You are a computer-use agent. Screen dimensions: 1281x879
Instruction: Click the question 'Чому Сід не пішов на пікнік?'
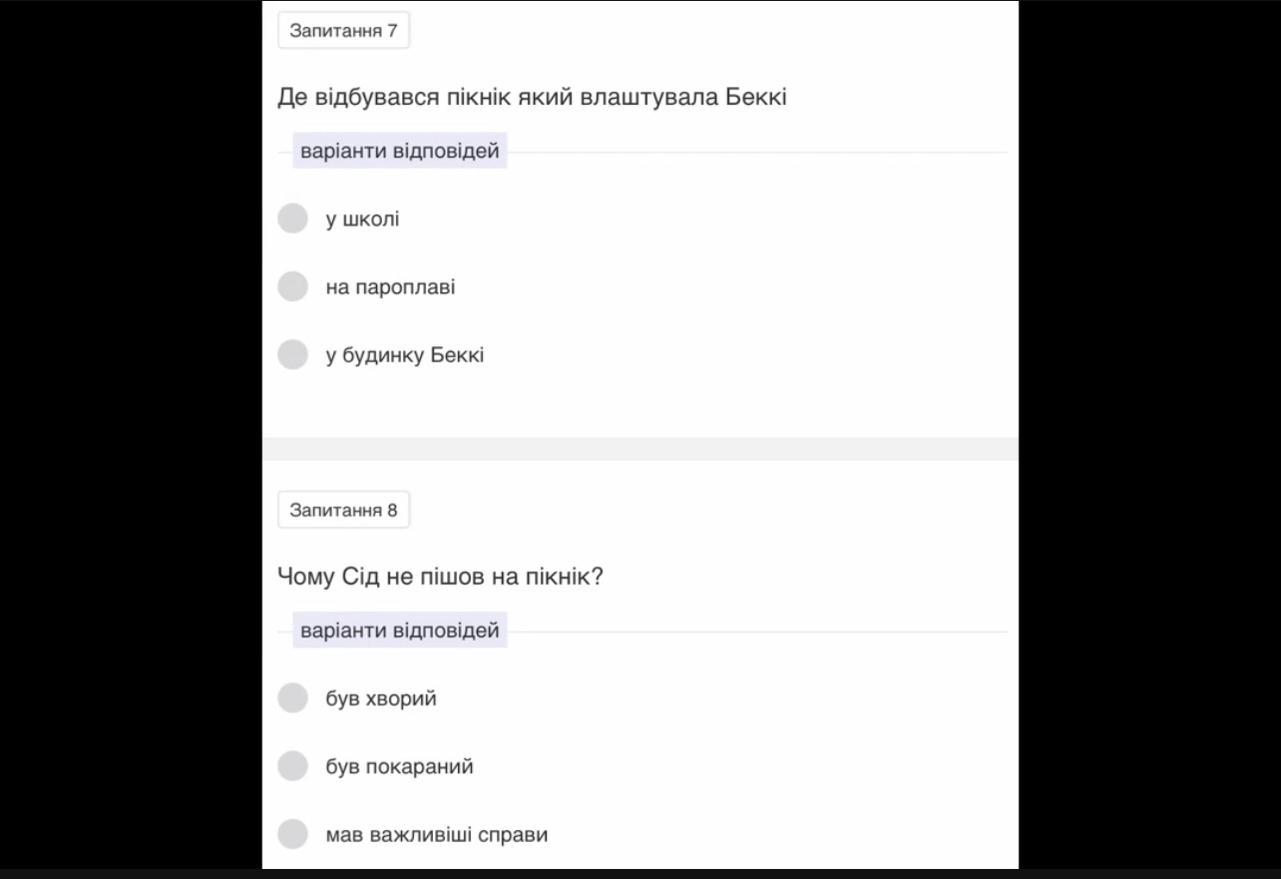pos(440,577)
